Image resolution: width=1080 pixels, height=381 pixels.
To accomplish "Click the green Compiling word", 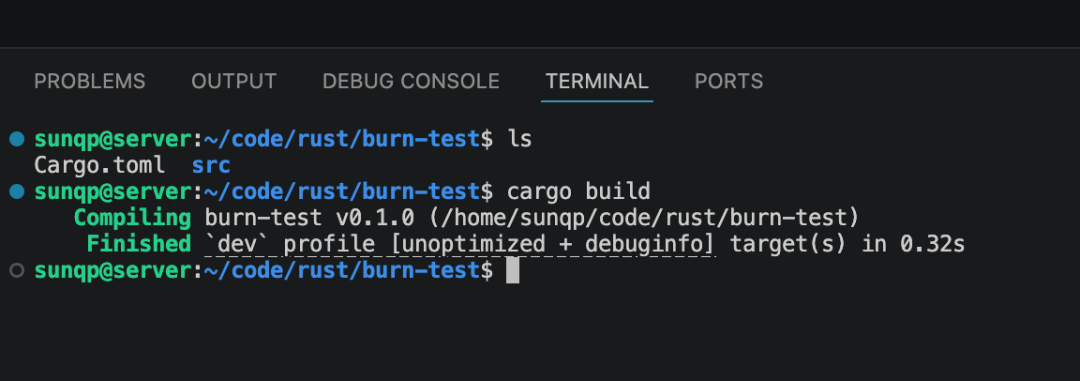I will pyautogui.click(x=132, y=218).
